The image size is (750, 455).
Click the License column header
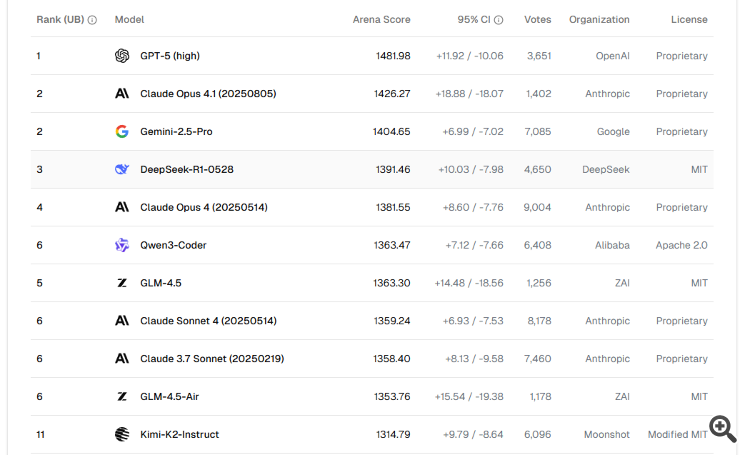tap(689, 20)
